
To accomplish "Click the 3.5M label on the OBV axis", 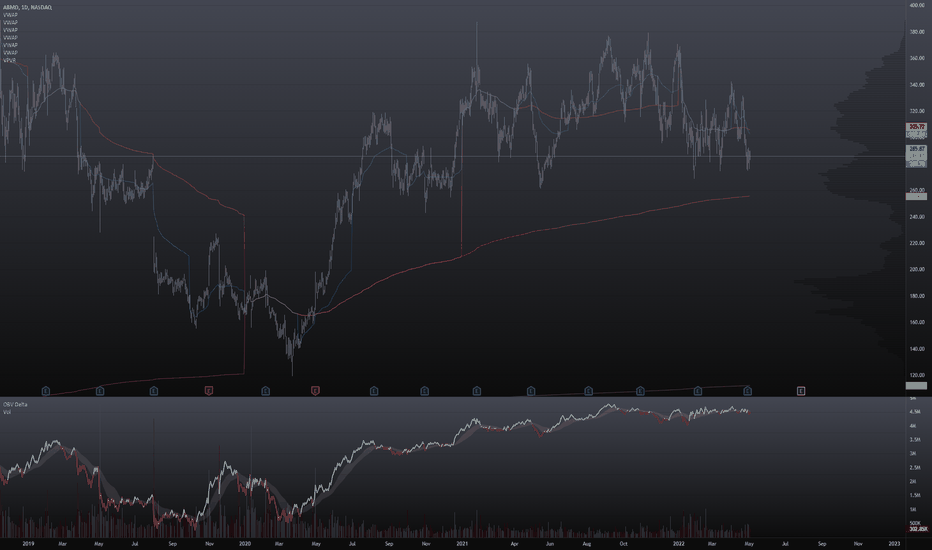I will 915,439.
